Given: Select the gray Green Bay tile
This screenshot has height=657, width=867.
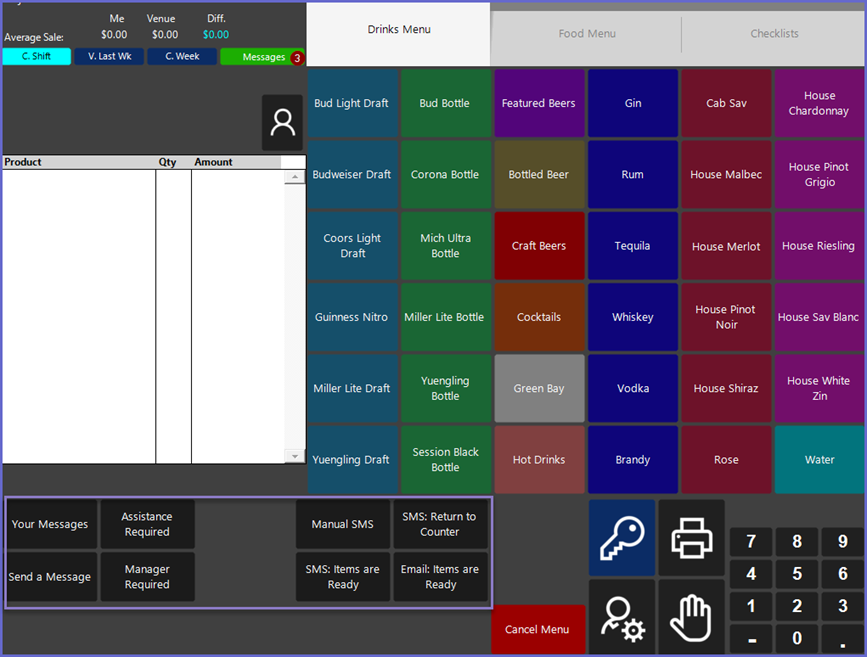Looking at the screenshot, I should click(x=538, y=389).
